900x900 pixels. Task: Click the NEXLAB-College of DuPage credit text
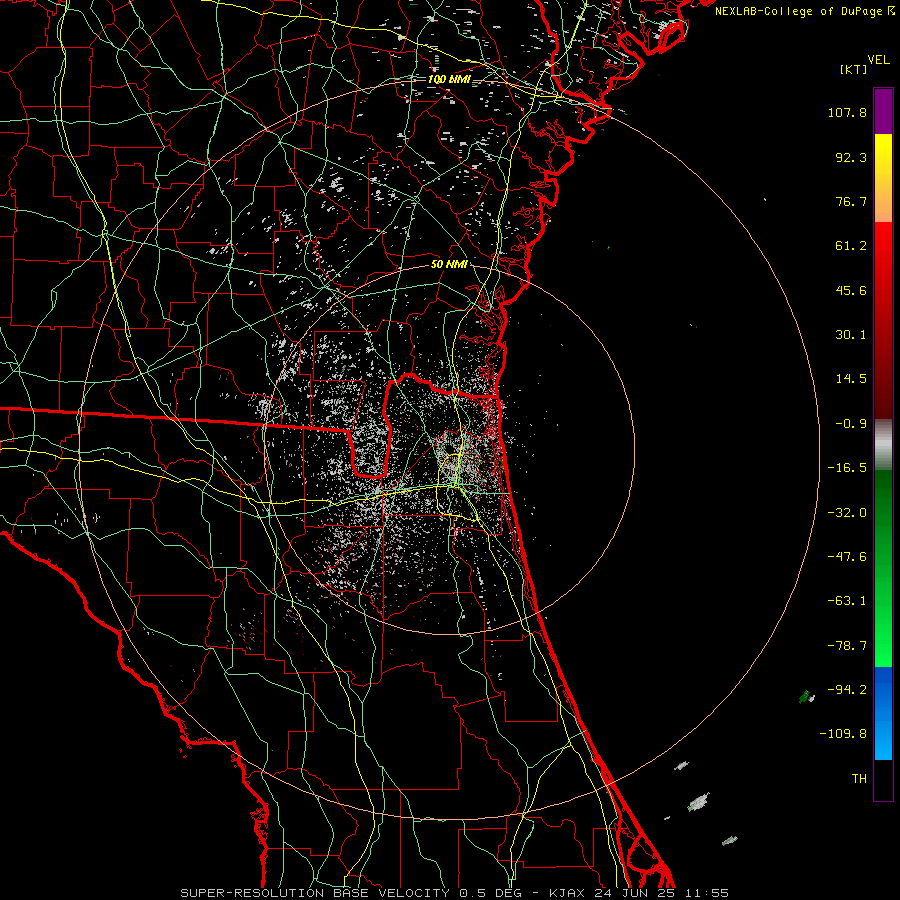pyautogui.click(x=804, y=11)
